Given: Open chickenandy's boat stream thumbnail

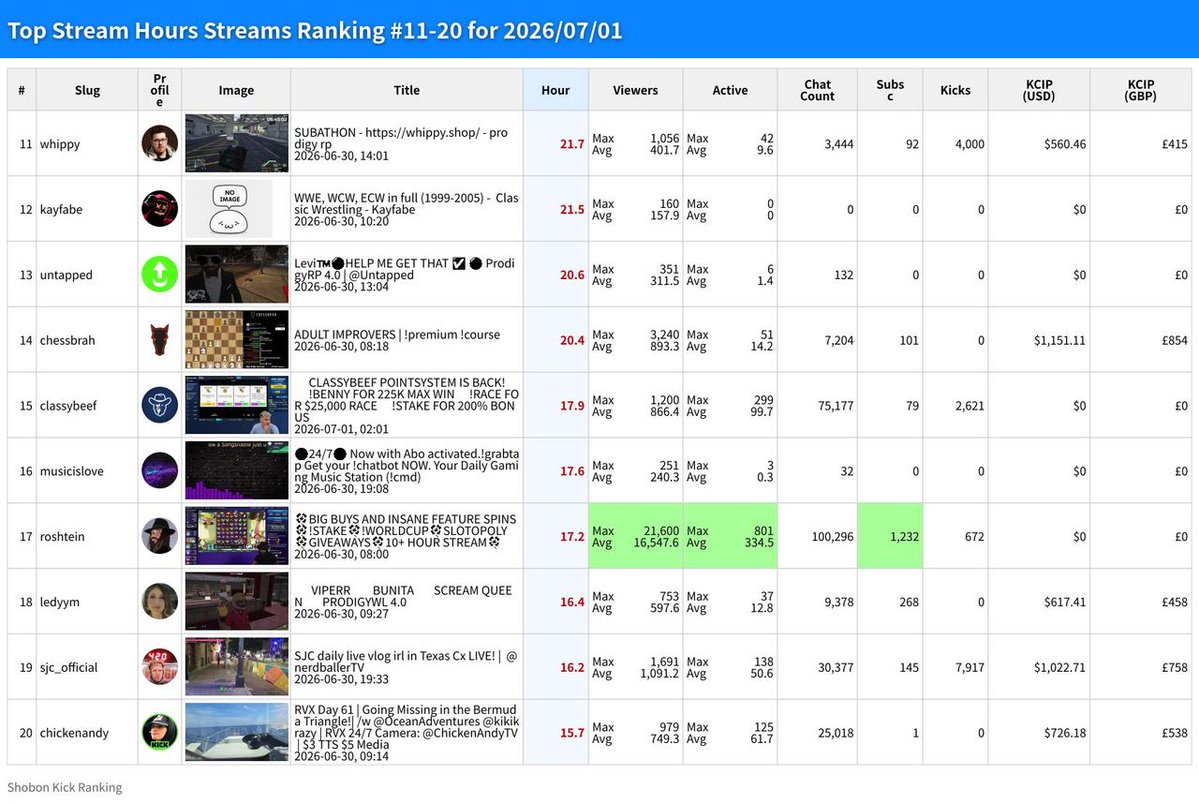Looking at the screenshot, I should click(236, 732).
